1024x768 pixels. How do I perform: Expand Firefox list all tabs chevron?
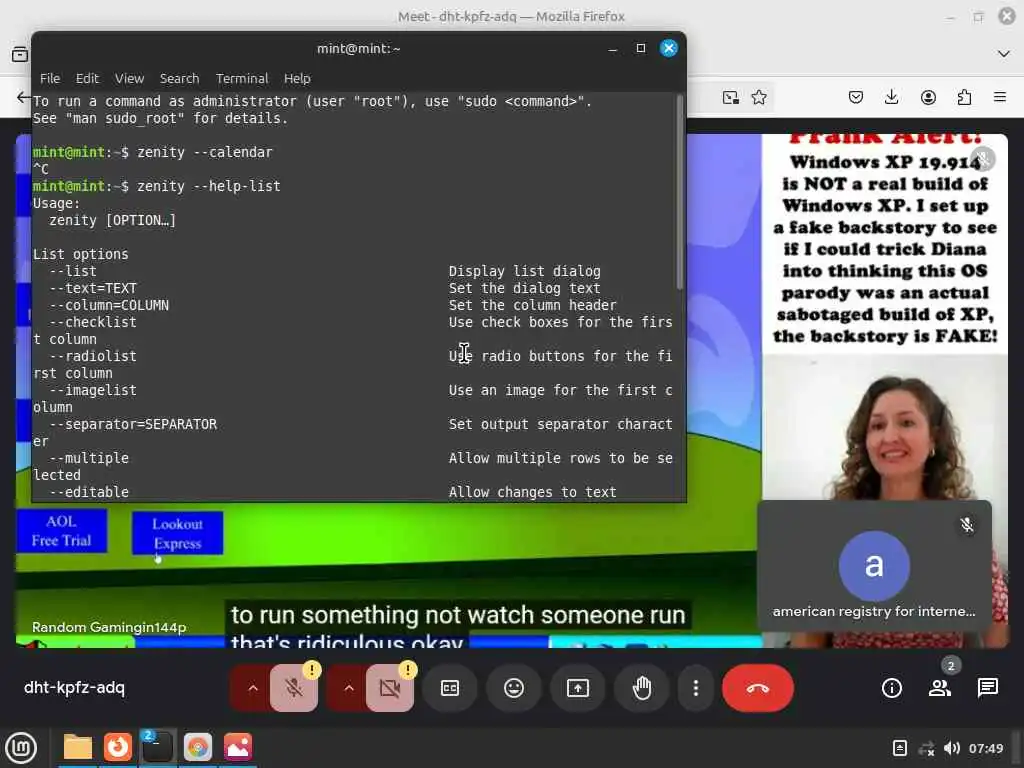click(1004, 54)
